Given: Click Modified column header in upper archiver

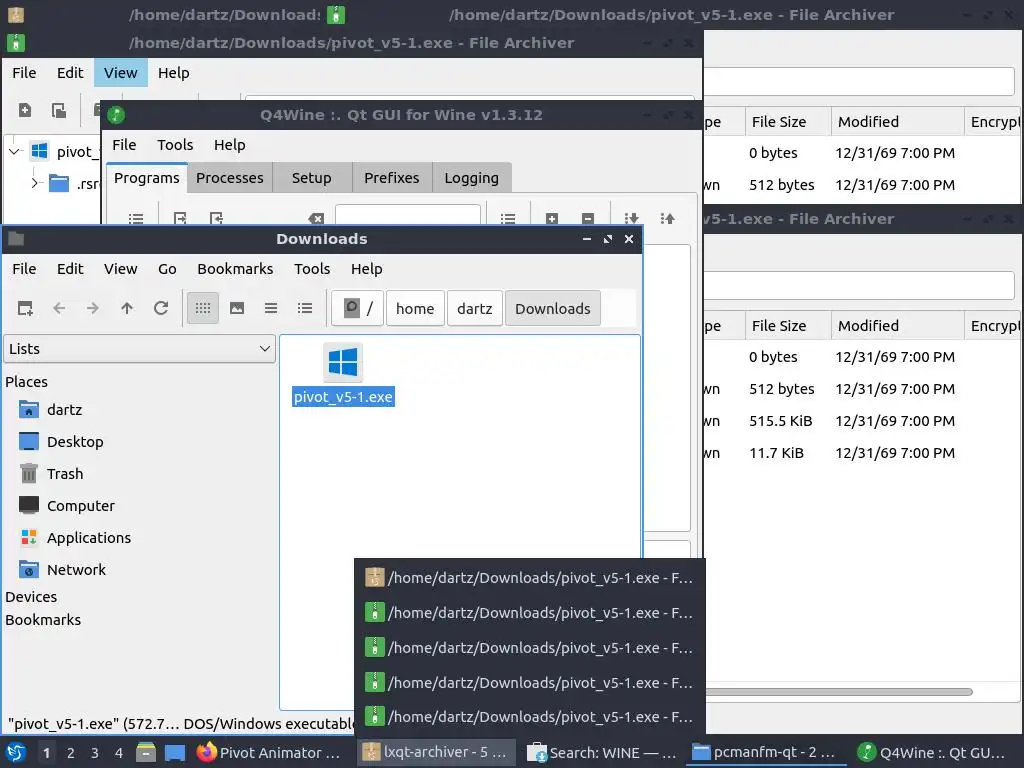Looking at the screenshot, I should (x=897, y=122).
